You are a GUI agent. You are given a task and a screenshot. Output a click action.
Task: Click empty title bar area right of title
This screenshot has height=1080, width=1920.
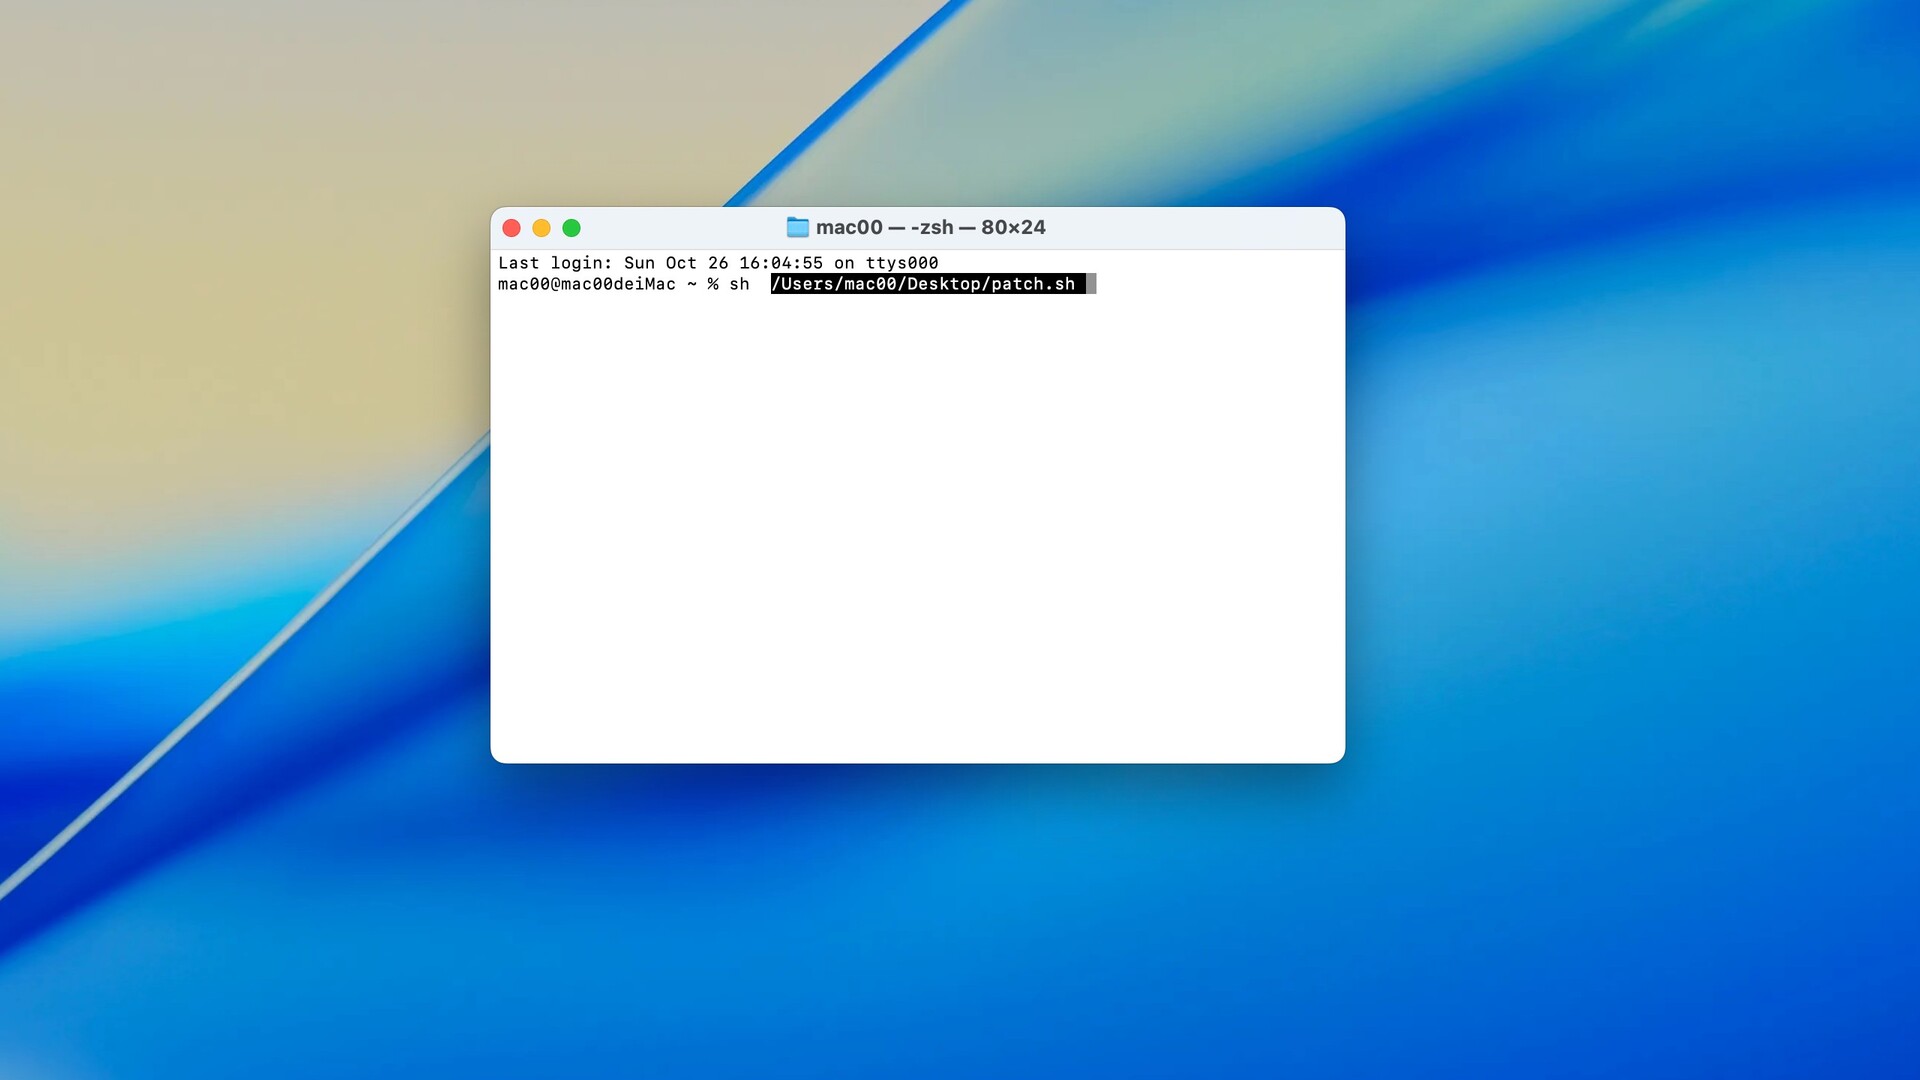point(1200,227)
